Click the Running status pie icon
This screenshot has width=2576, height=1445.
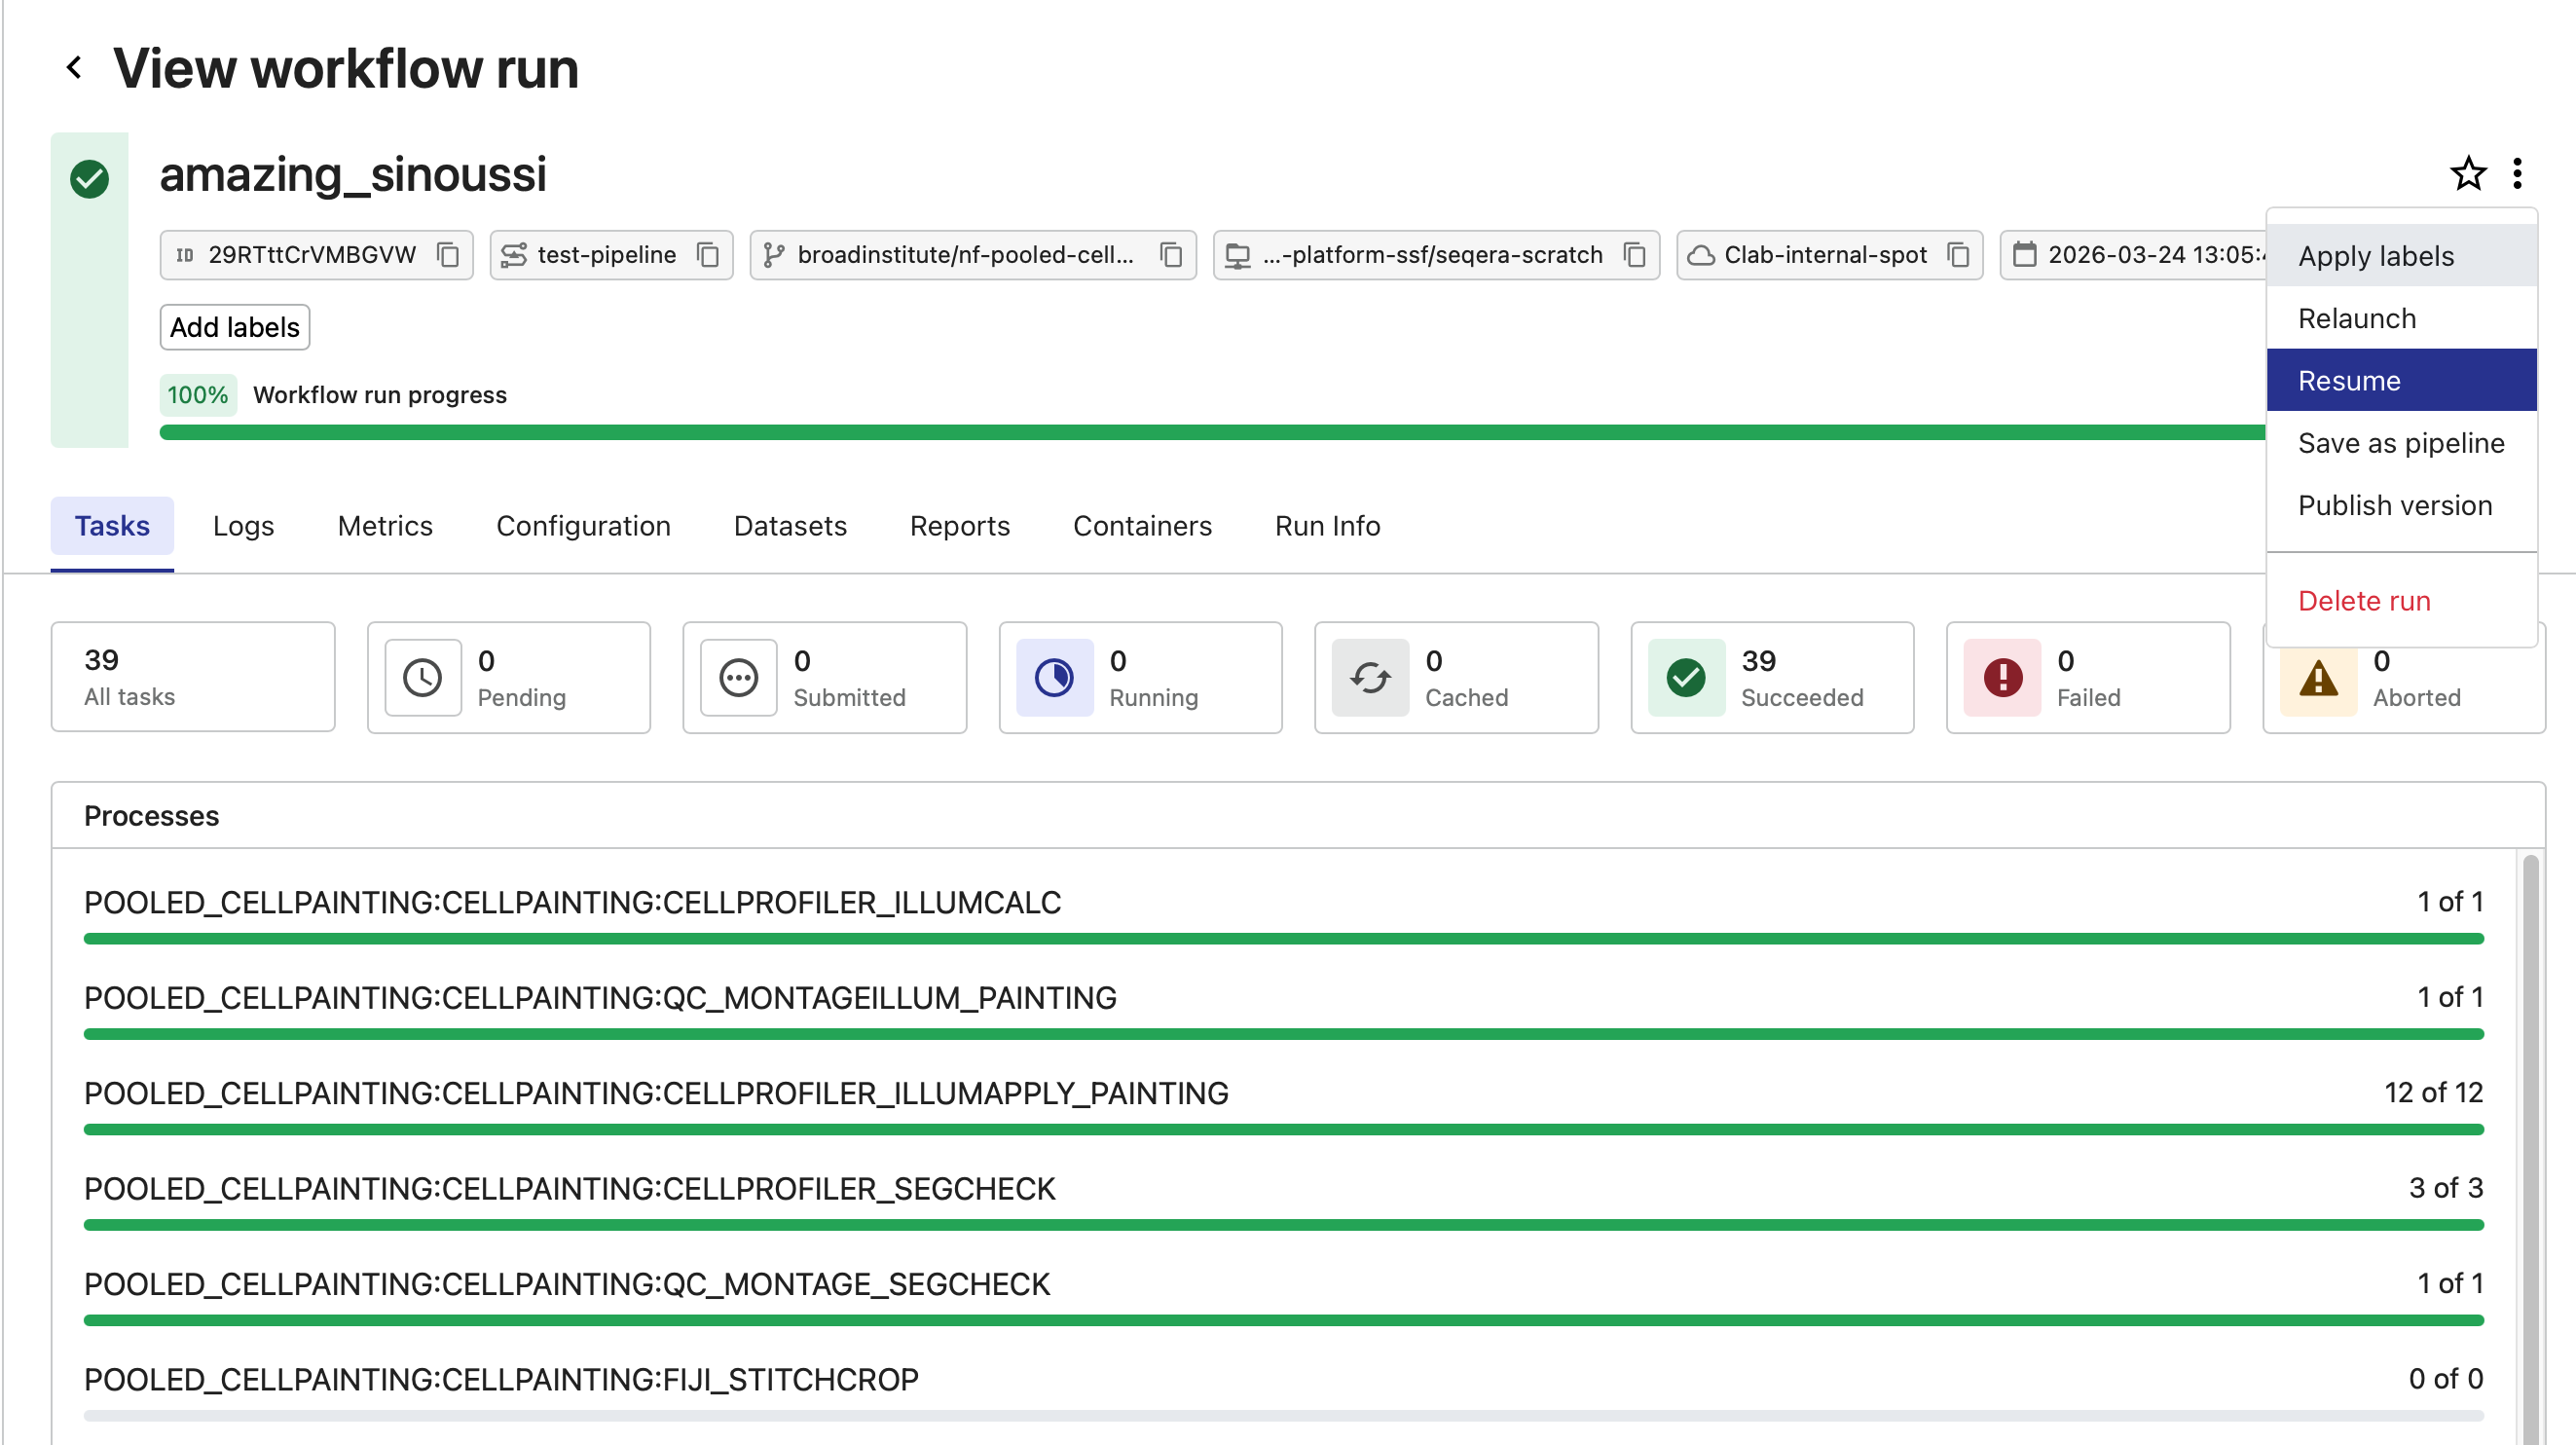(1055, 677)
